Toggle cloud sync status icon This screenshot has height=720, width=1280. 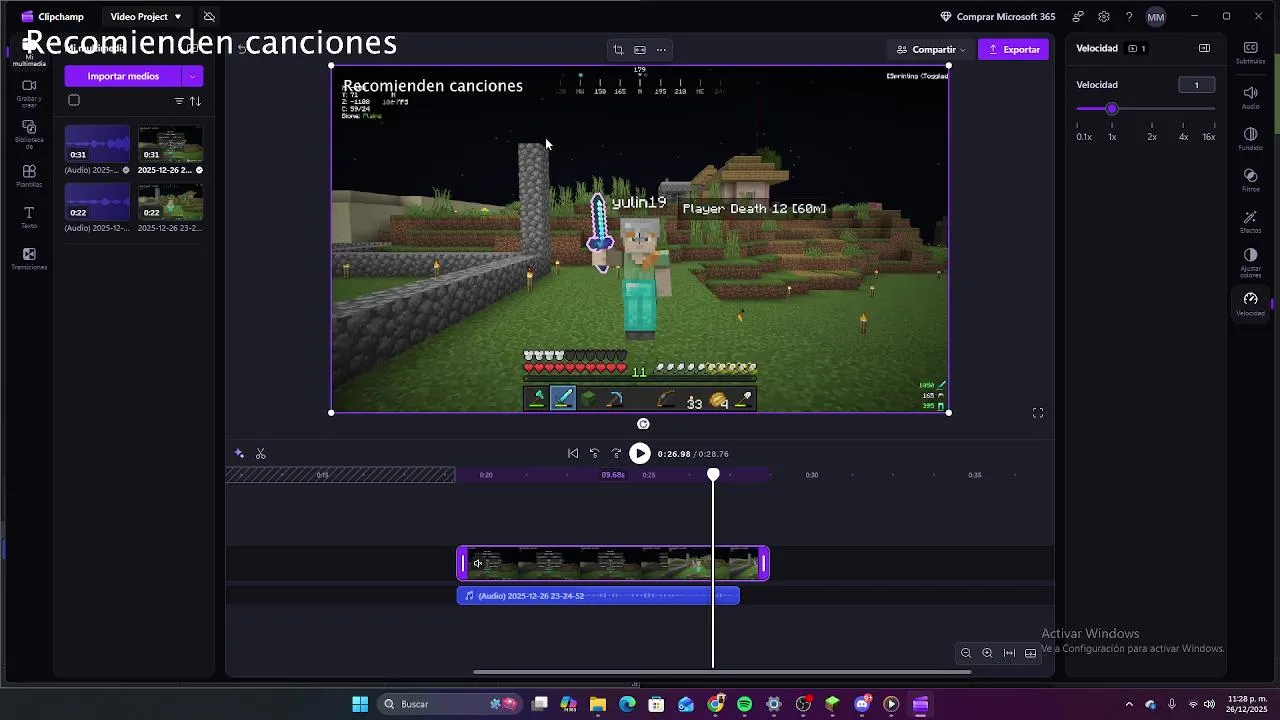[x=209, y=17]
